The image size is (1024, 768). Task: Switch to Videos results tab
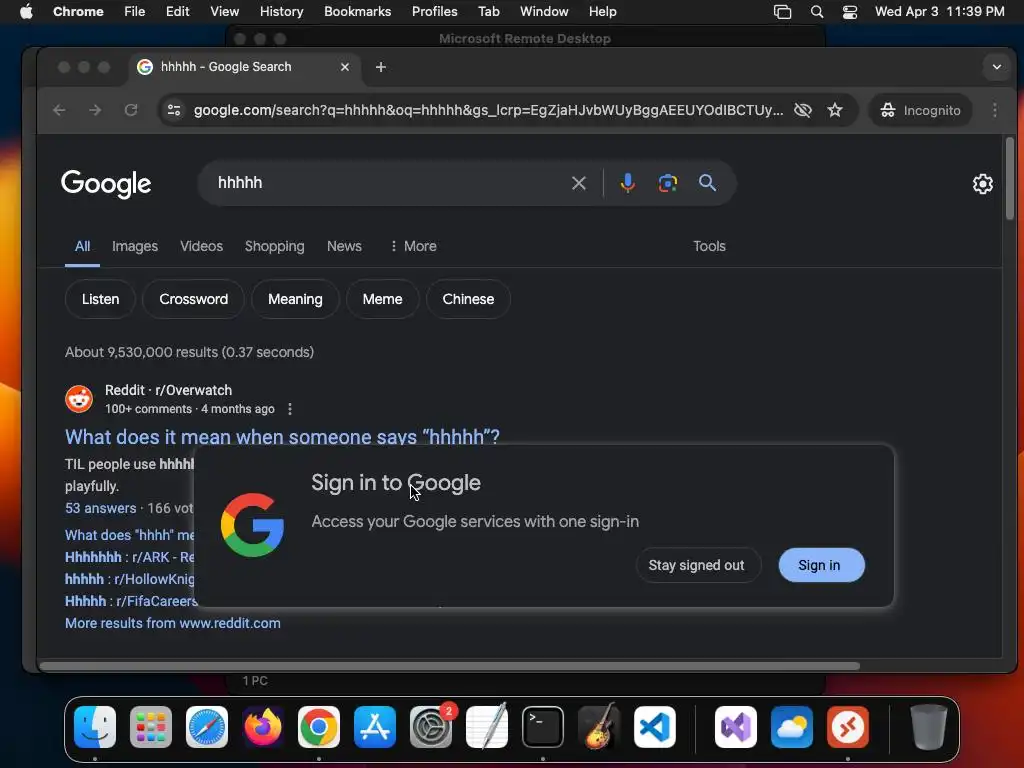(x=201, y=246)
